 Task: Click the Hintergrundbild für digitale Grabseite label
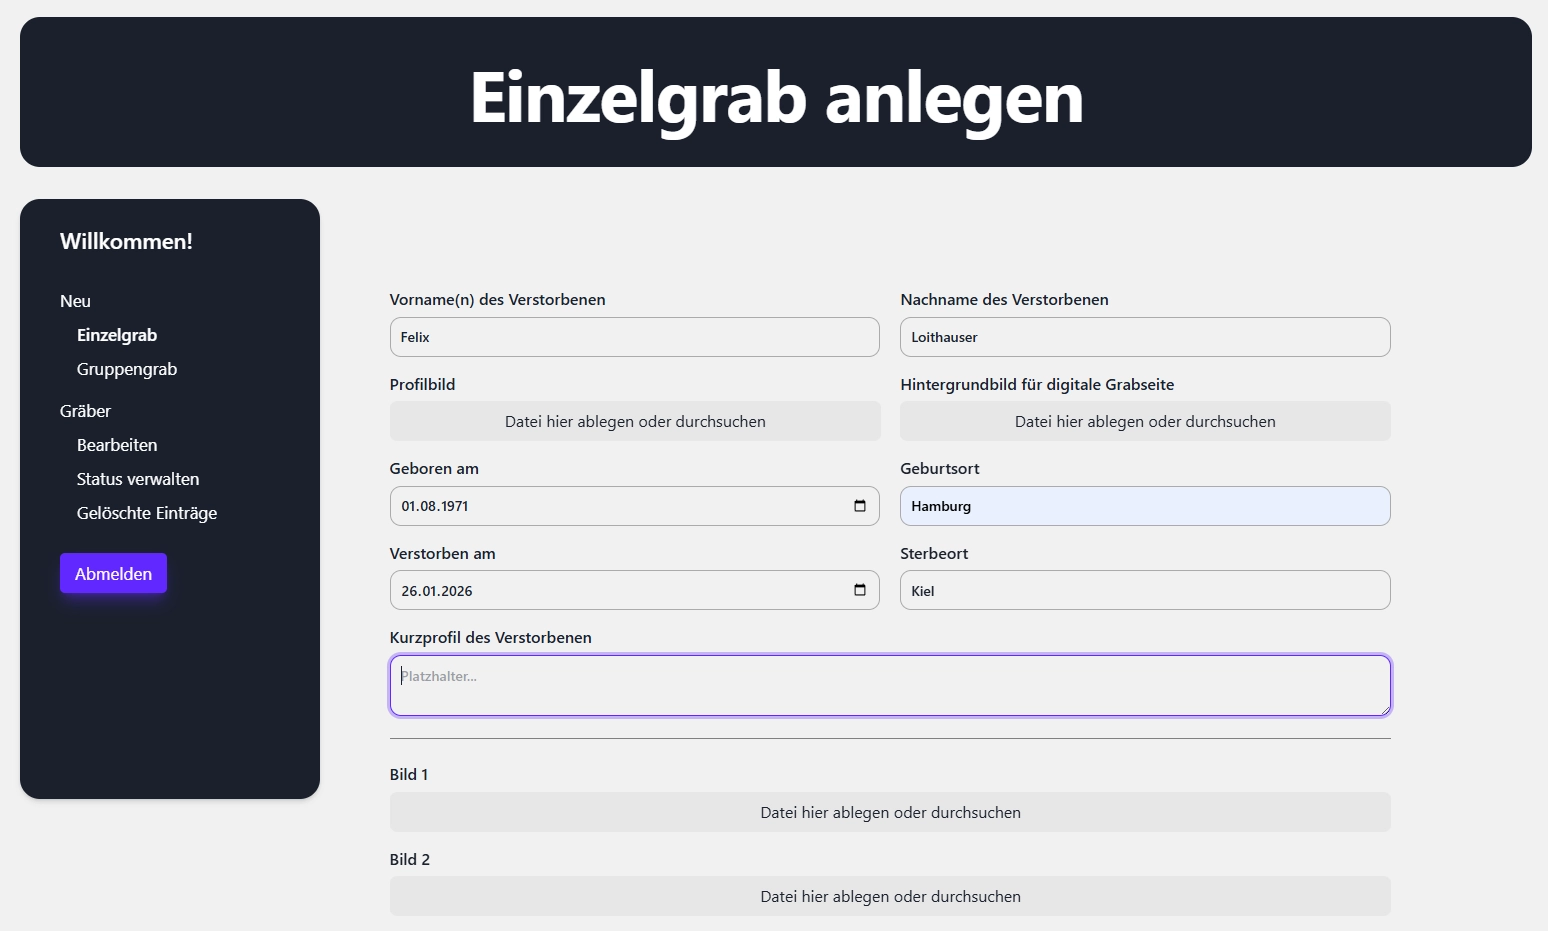[x=1037, y=384]
